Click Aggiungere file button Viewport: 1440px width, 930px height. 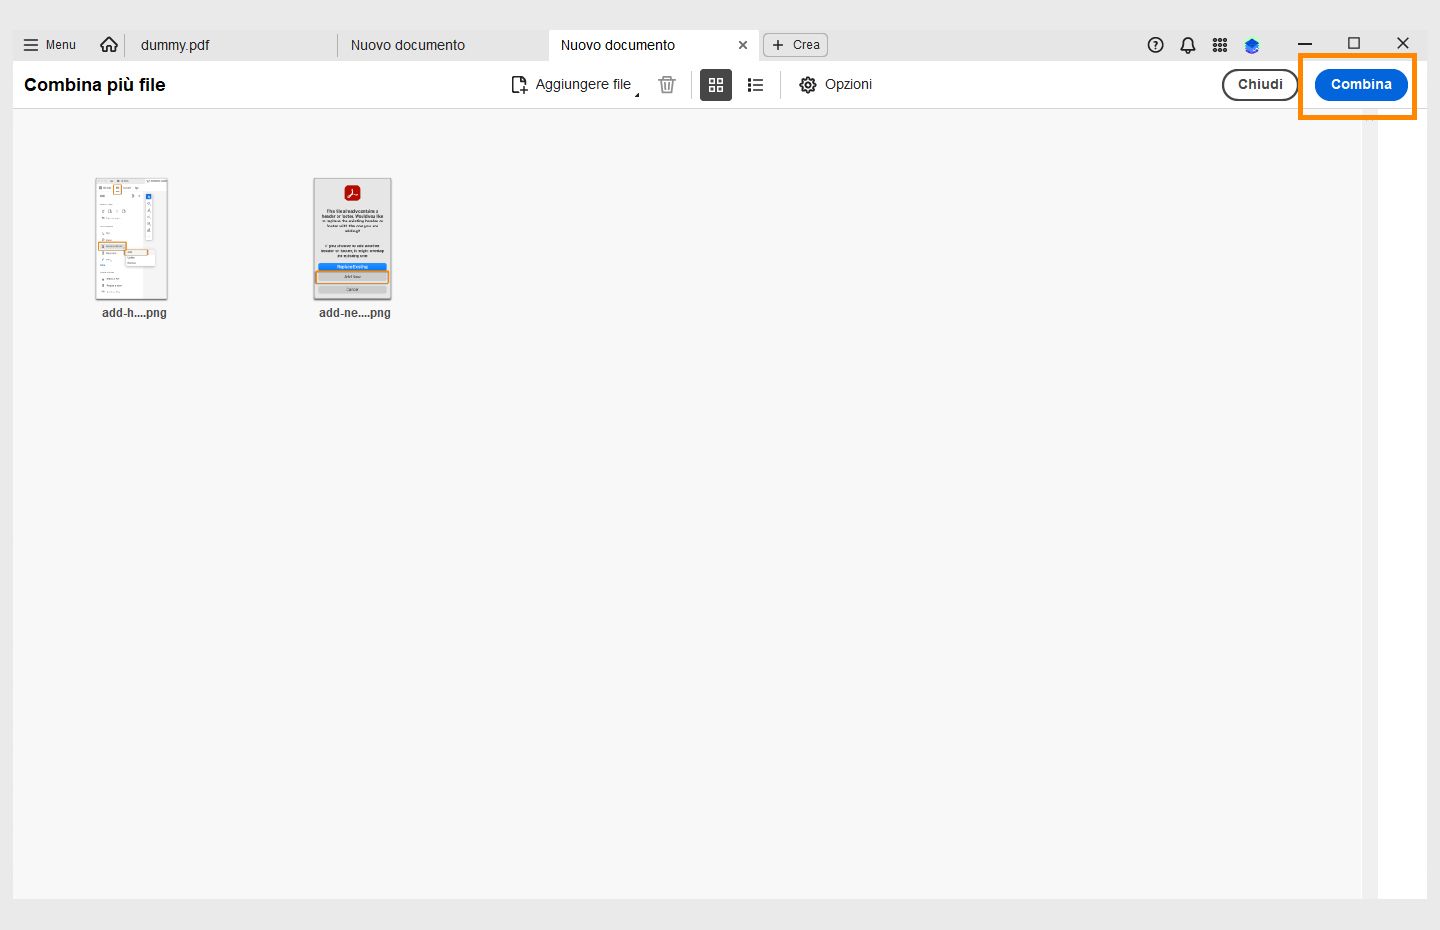point(574,85)
